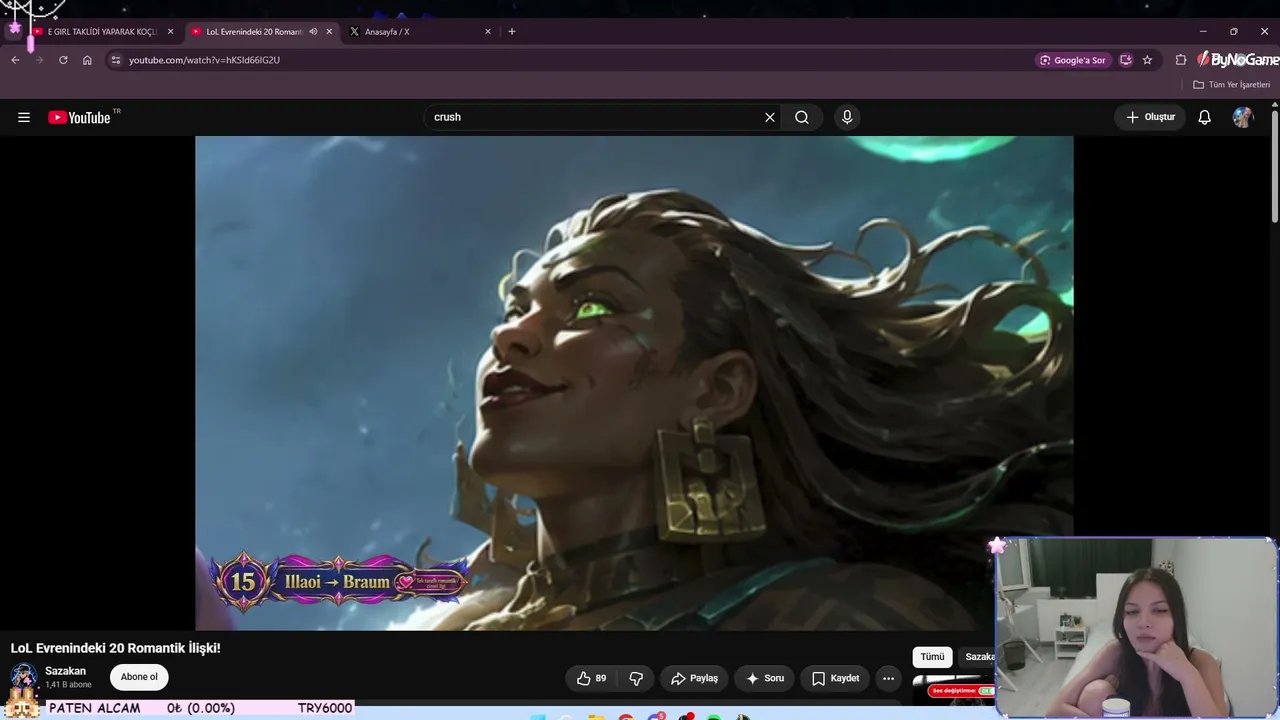Click the '1,41 B abone' subscriber count
1280x720 pixels.
coord(68,685)
